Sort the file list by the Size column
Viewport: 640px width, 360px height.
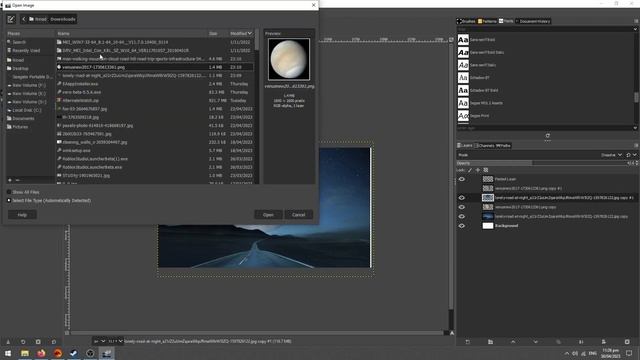click(217, 33)
